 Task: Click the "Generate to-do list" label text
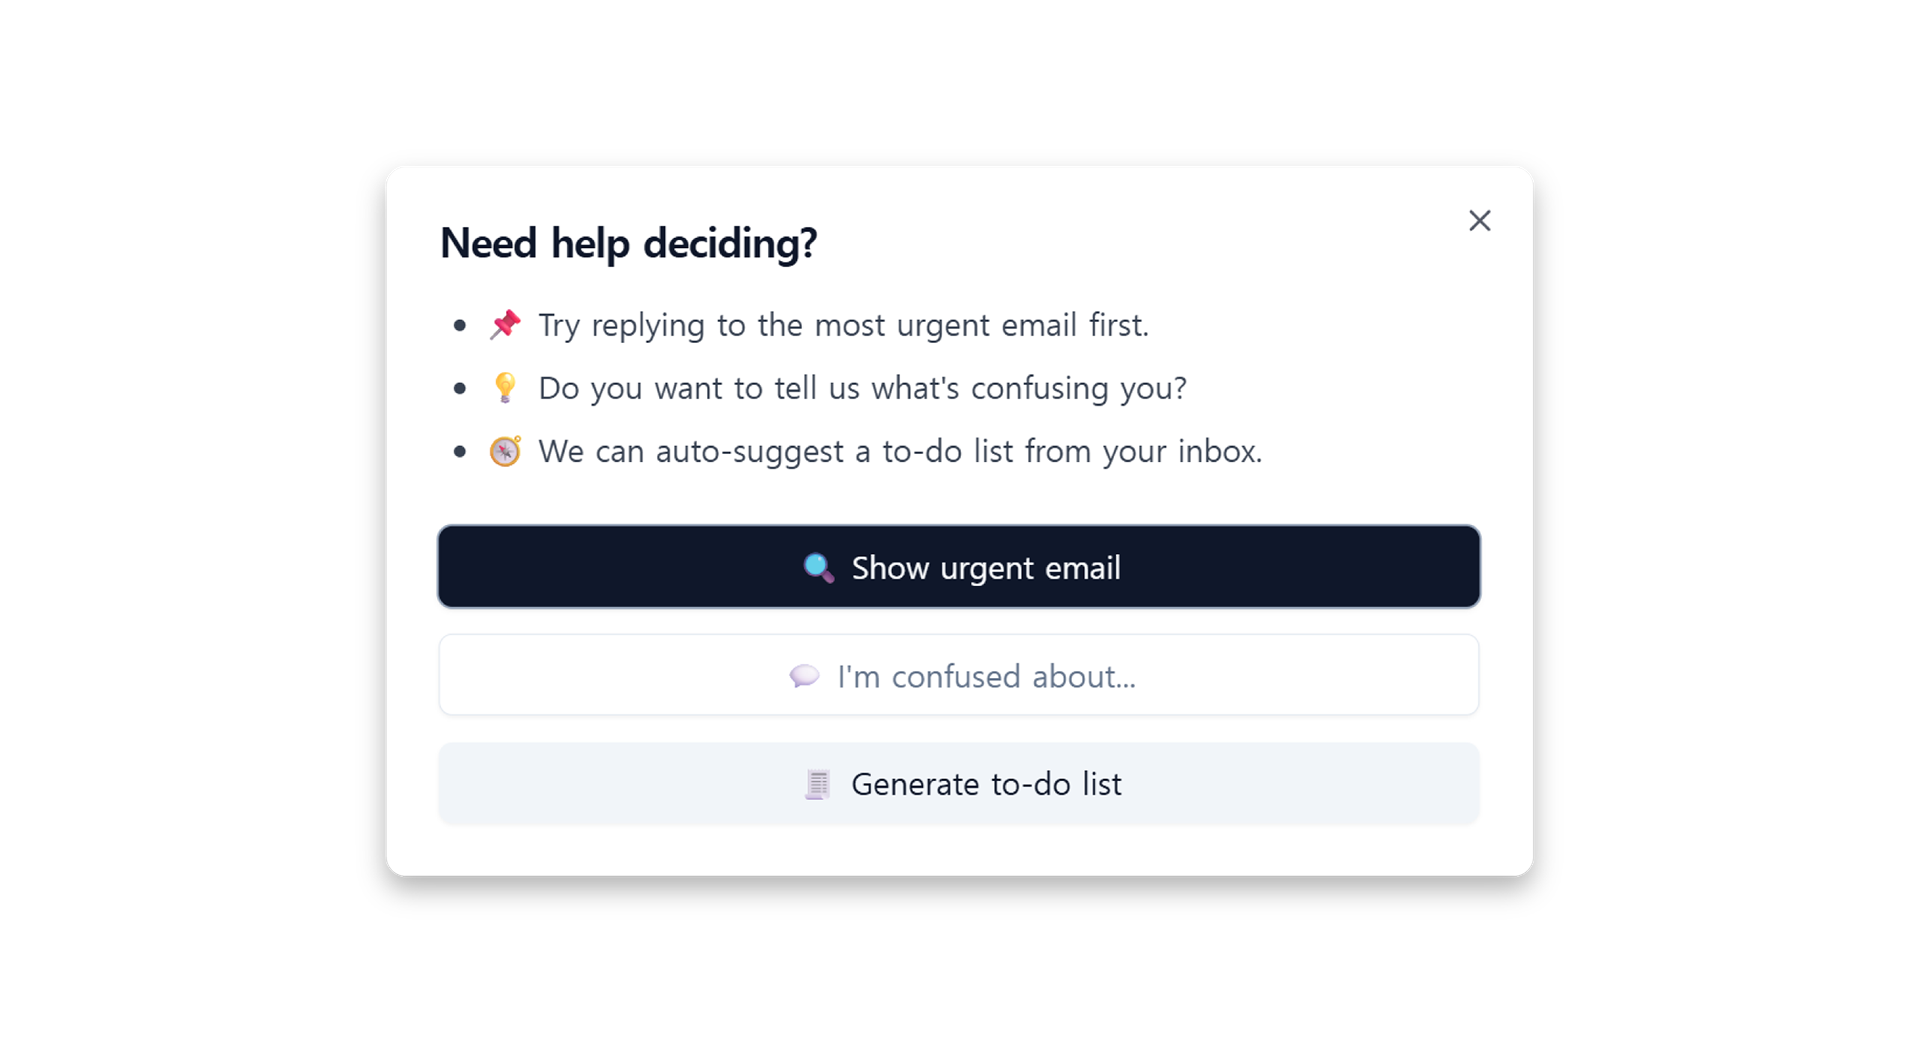[x=986, y=784]
